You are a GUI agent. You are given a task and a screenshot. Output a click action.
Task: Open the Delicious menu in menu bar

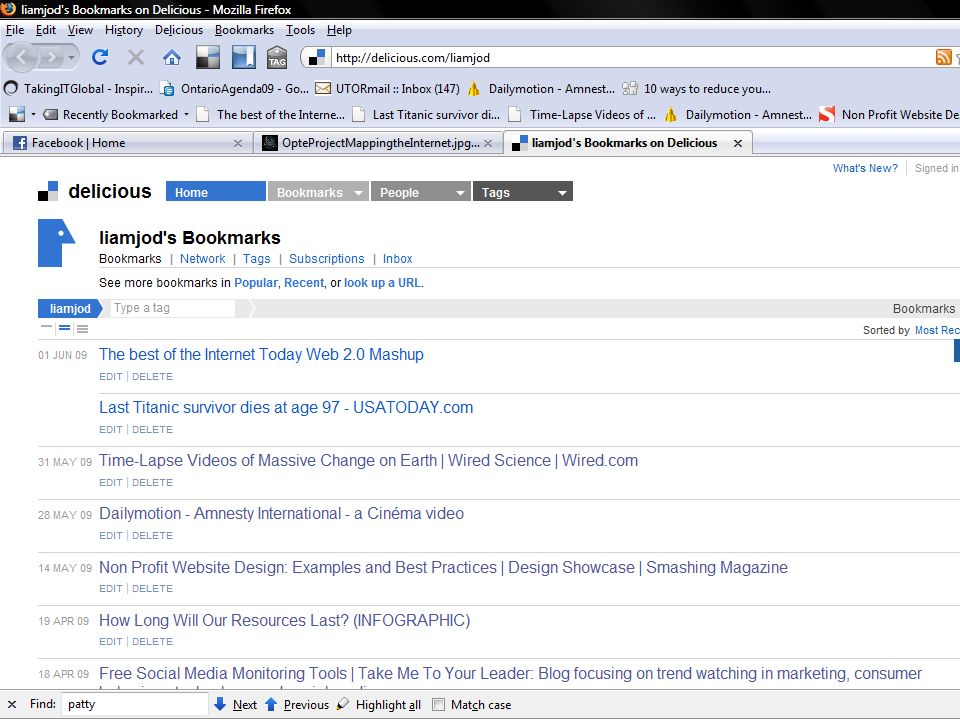179,30
